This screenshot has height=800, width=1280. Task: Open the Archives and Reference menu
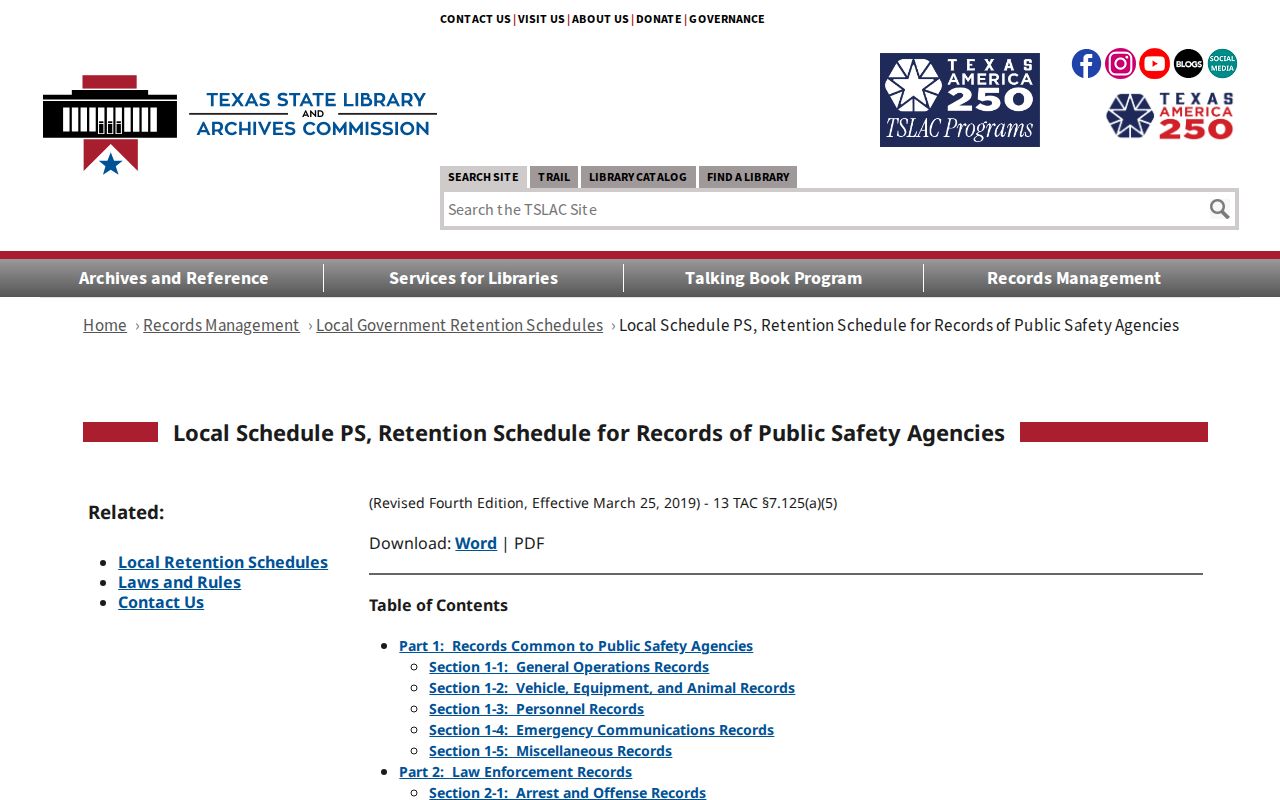tap(173, 278)
